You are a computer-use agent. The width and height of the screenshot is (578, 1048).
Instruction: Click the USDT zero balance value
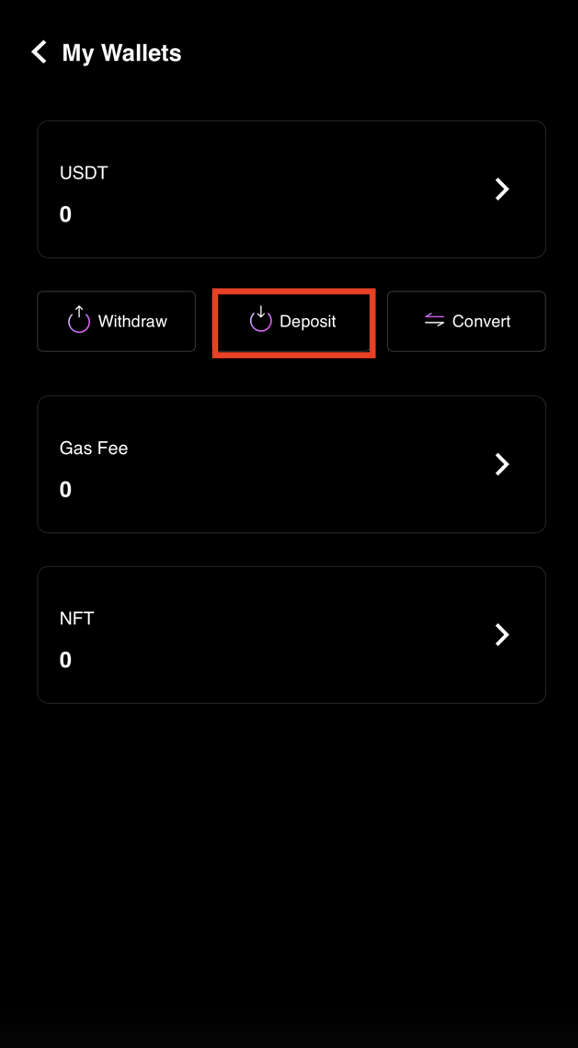click(65, 214)
